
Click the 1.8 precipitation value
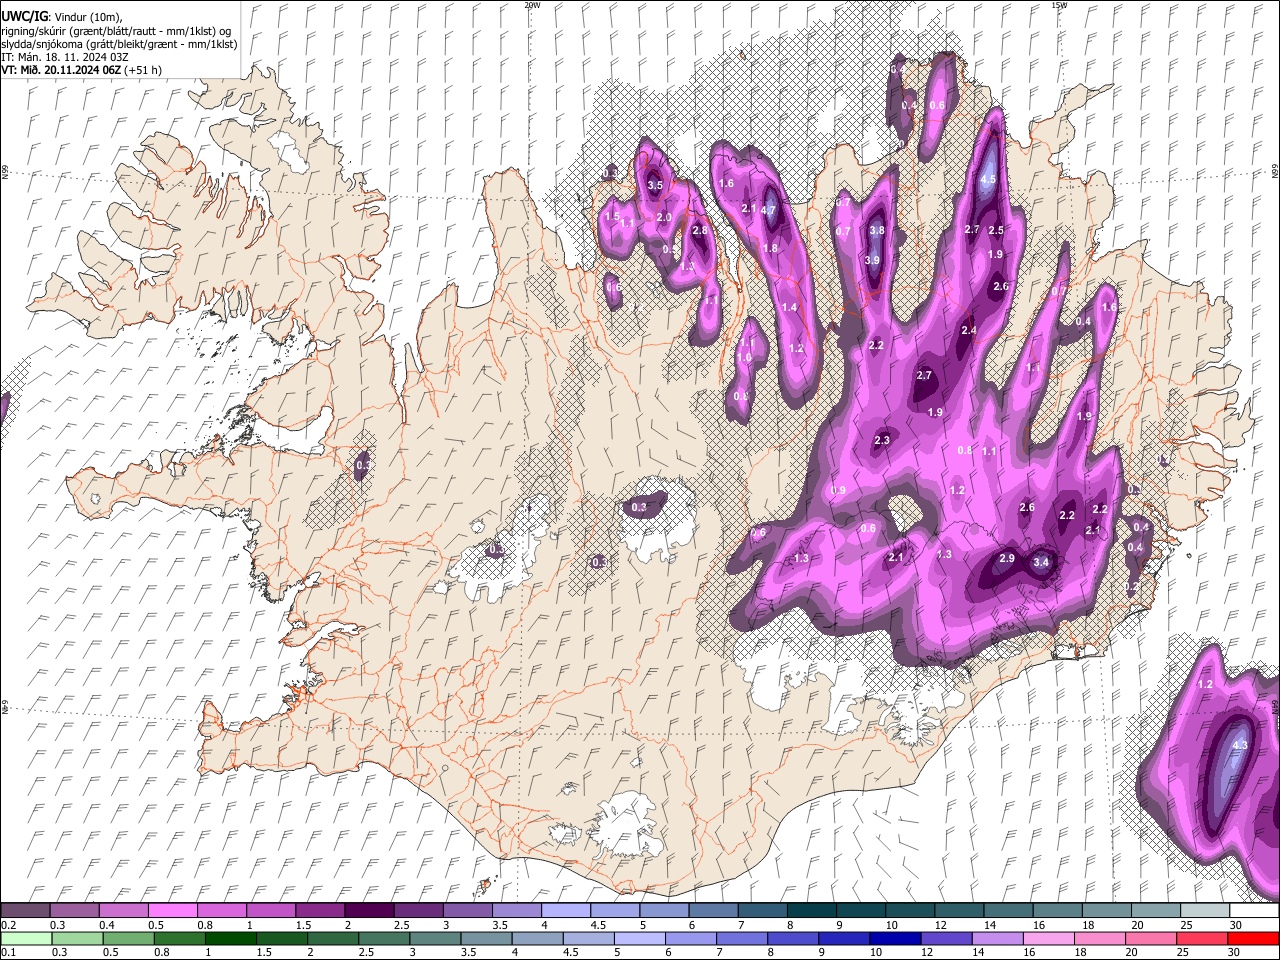pos(770,248)
